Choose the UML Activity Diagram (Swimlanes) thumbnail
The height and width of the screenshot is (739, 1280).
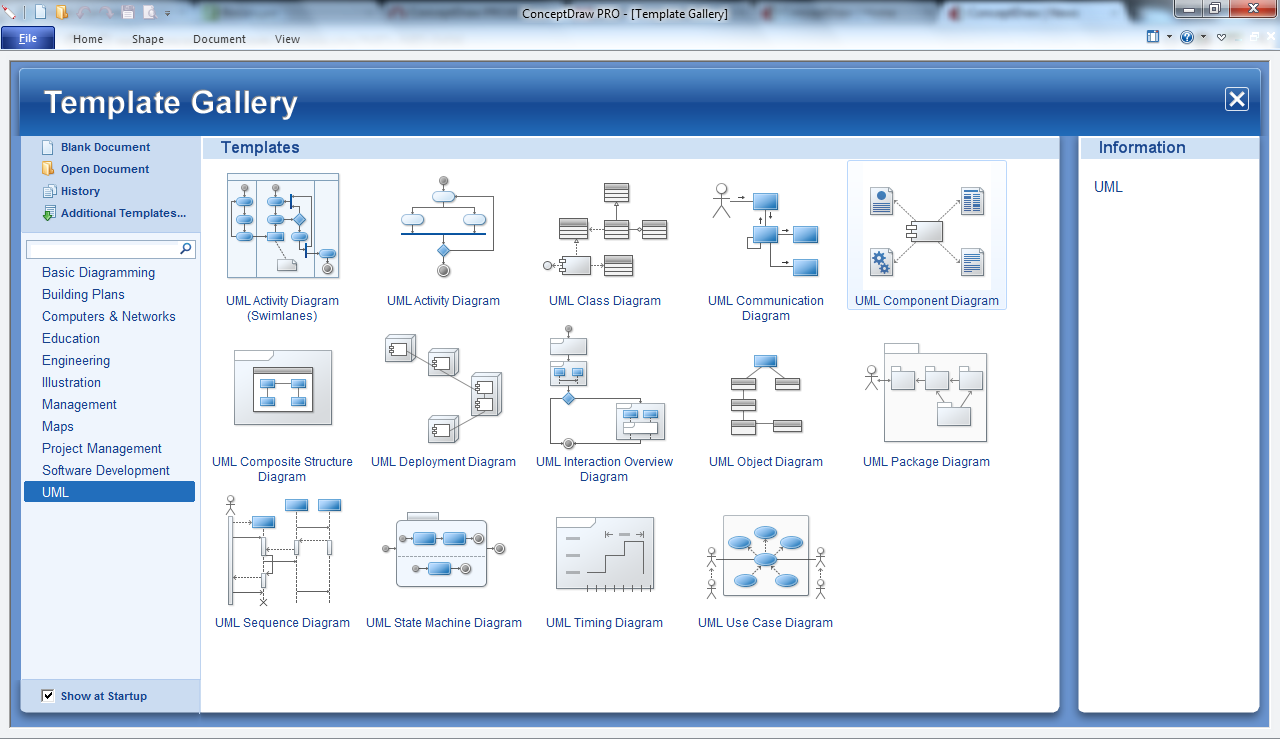283,226
